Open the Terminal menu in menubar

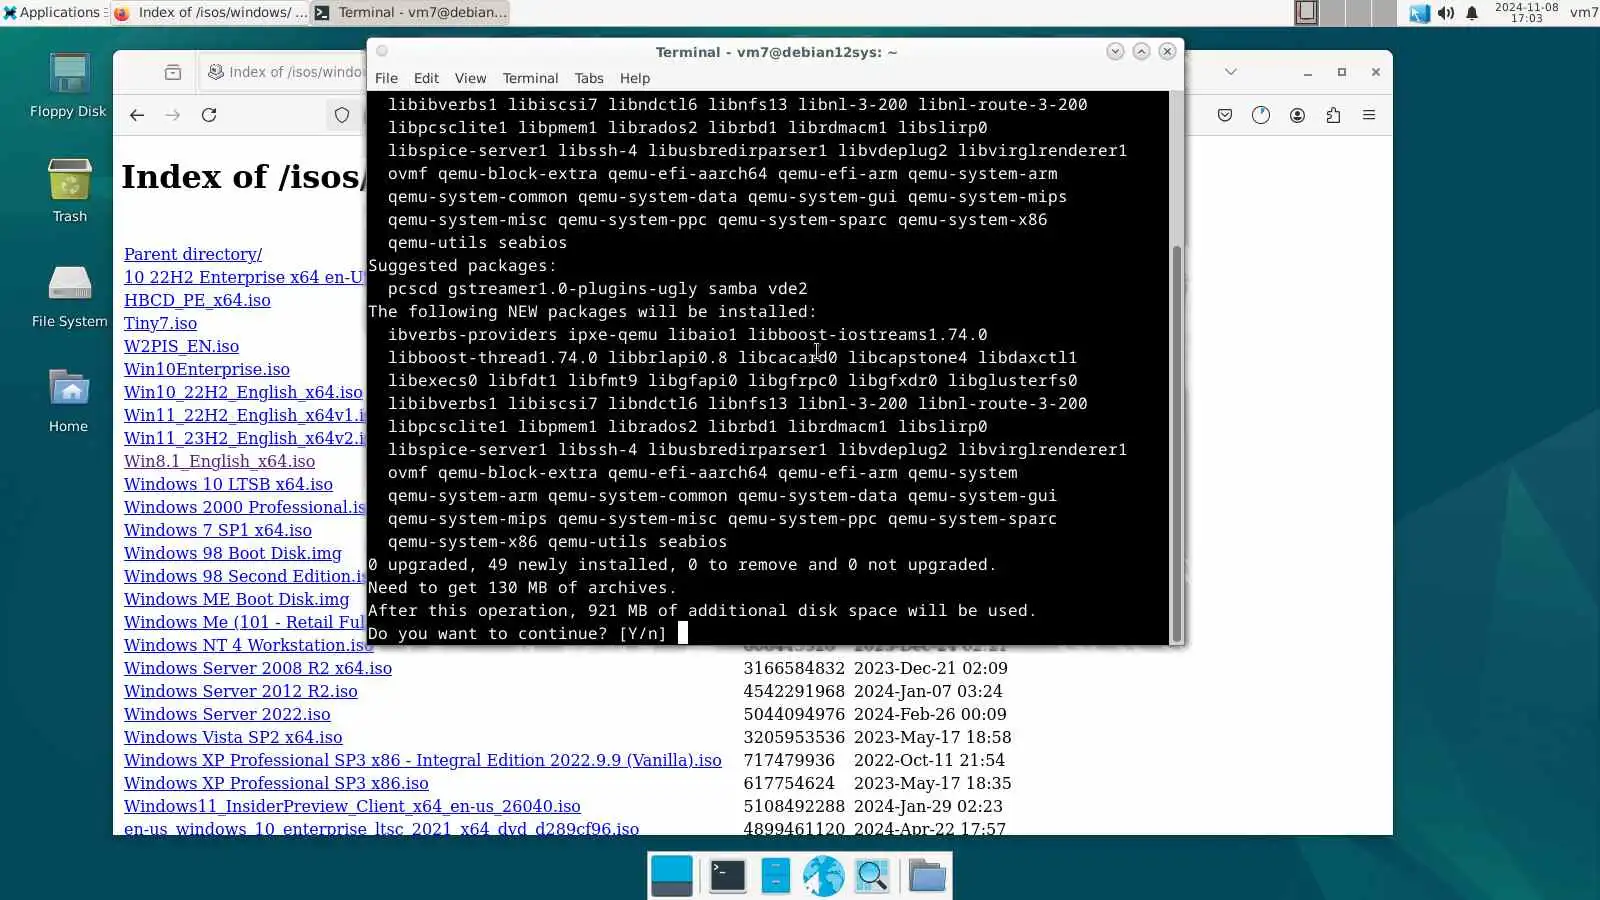(530, 78)
